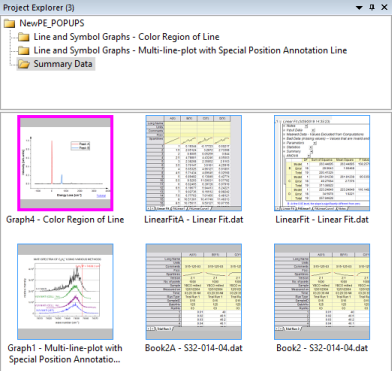Click the 'LinearFitA - Linear Fit.dat' caption

194,220
